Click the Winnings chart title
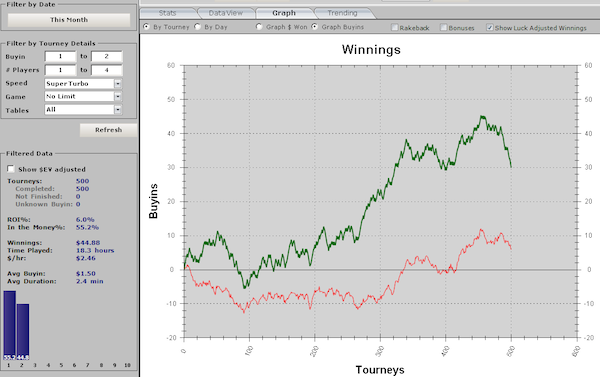 click(x=371, y=50)
